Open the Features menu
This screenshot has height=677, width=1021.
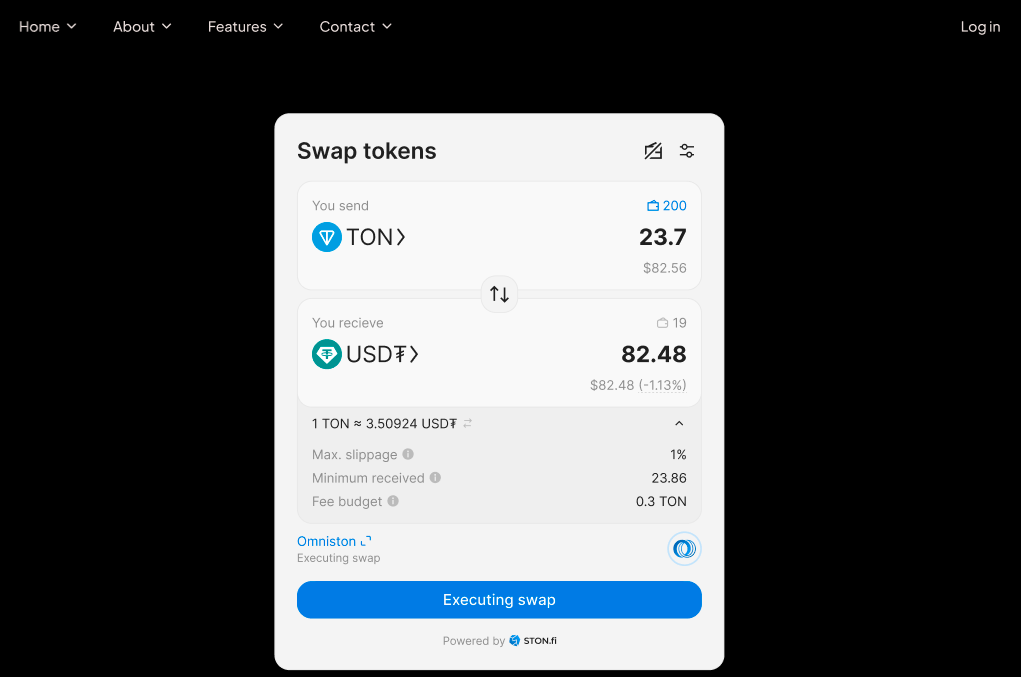245,27
